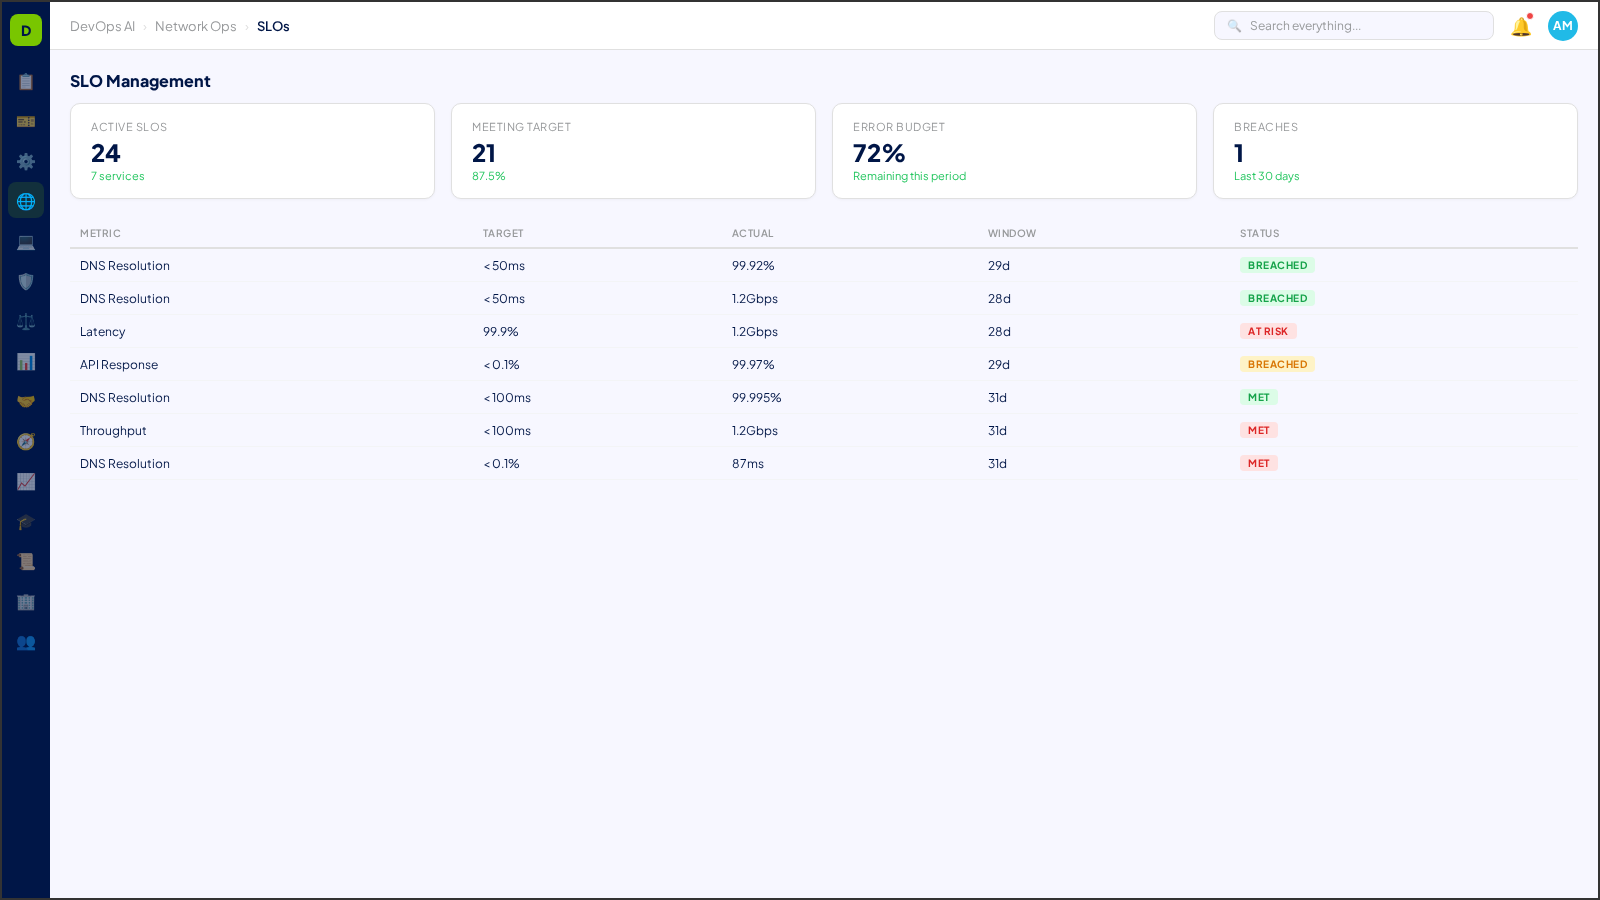Go to DevOps AI breadcrumb
Image resolution: width=1600 pixels, height=900 pixels.
point(103,26)
